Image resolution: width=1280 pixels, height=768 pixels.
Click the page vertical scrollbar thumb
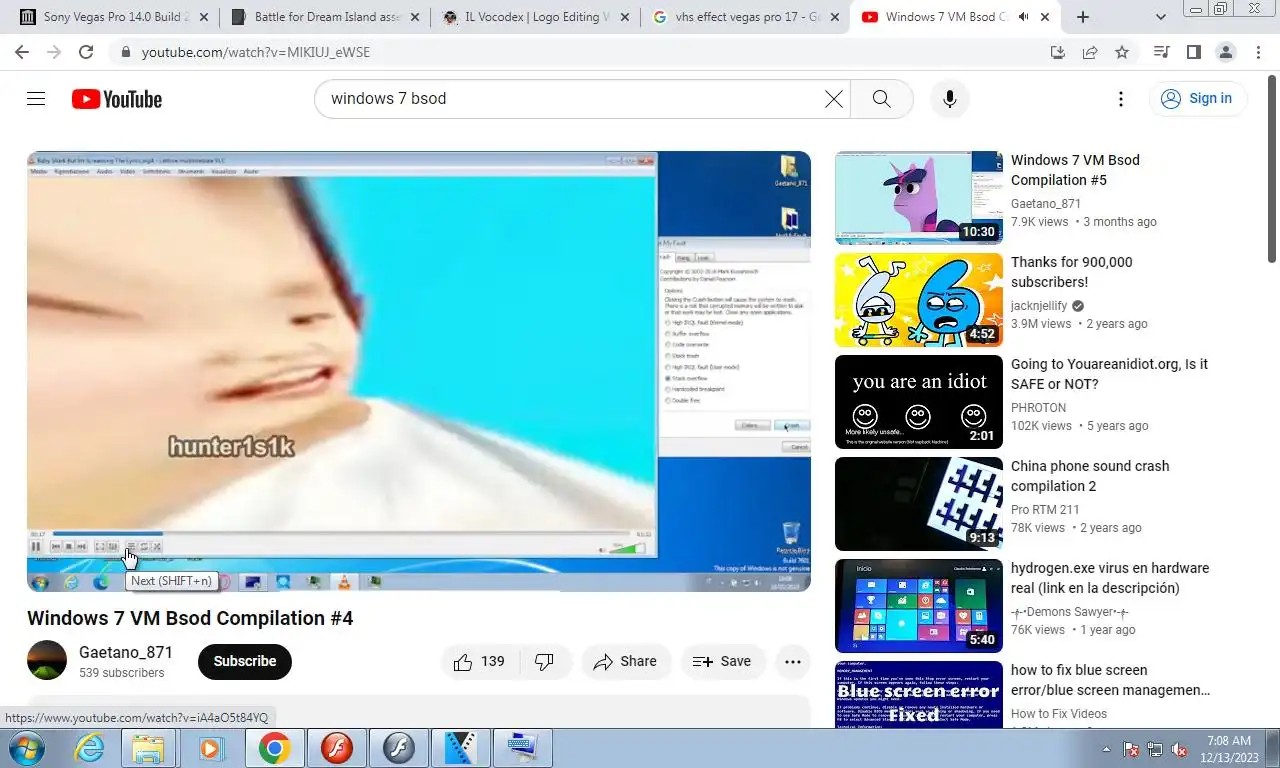coord(1272,170)
